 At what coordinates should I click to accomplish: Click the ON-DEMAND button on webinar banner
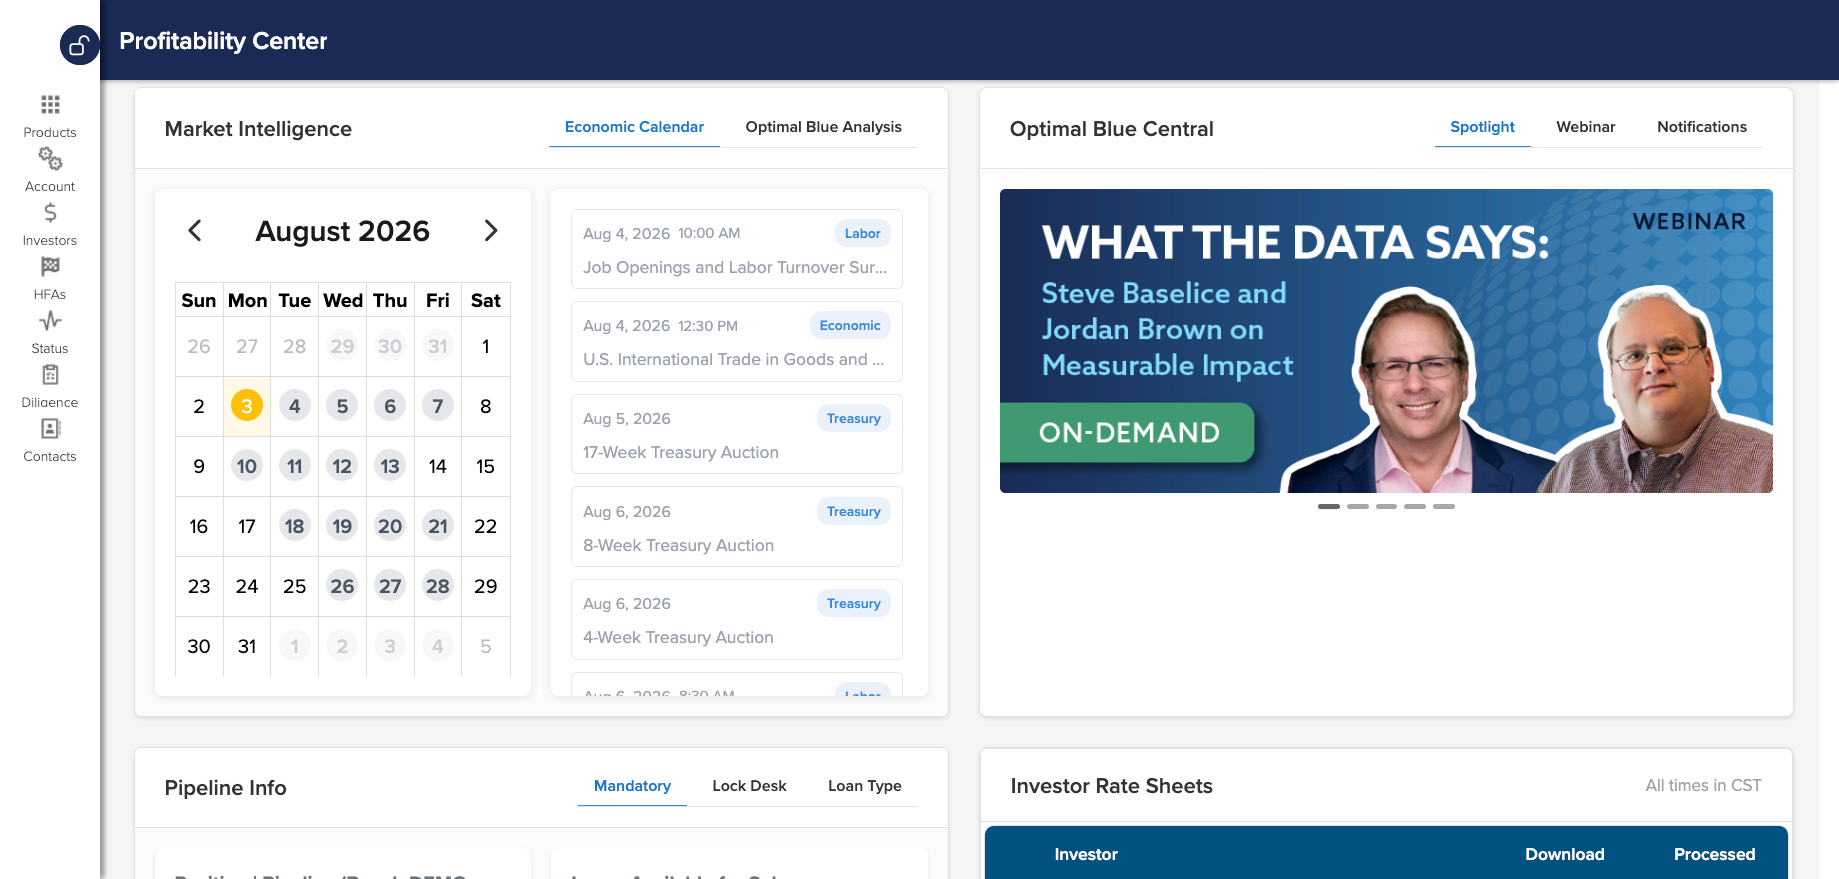[1128, 432]
